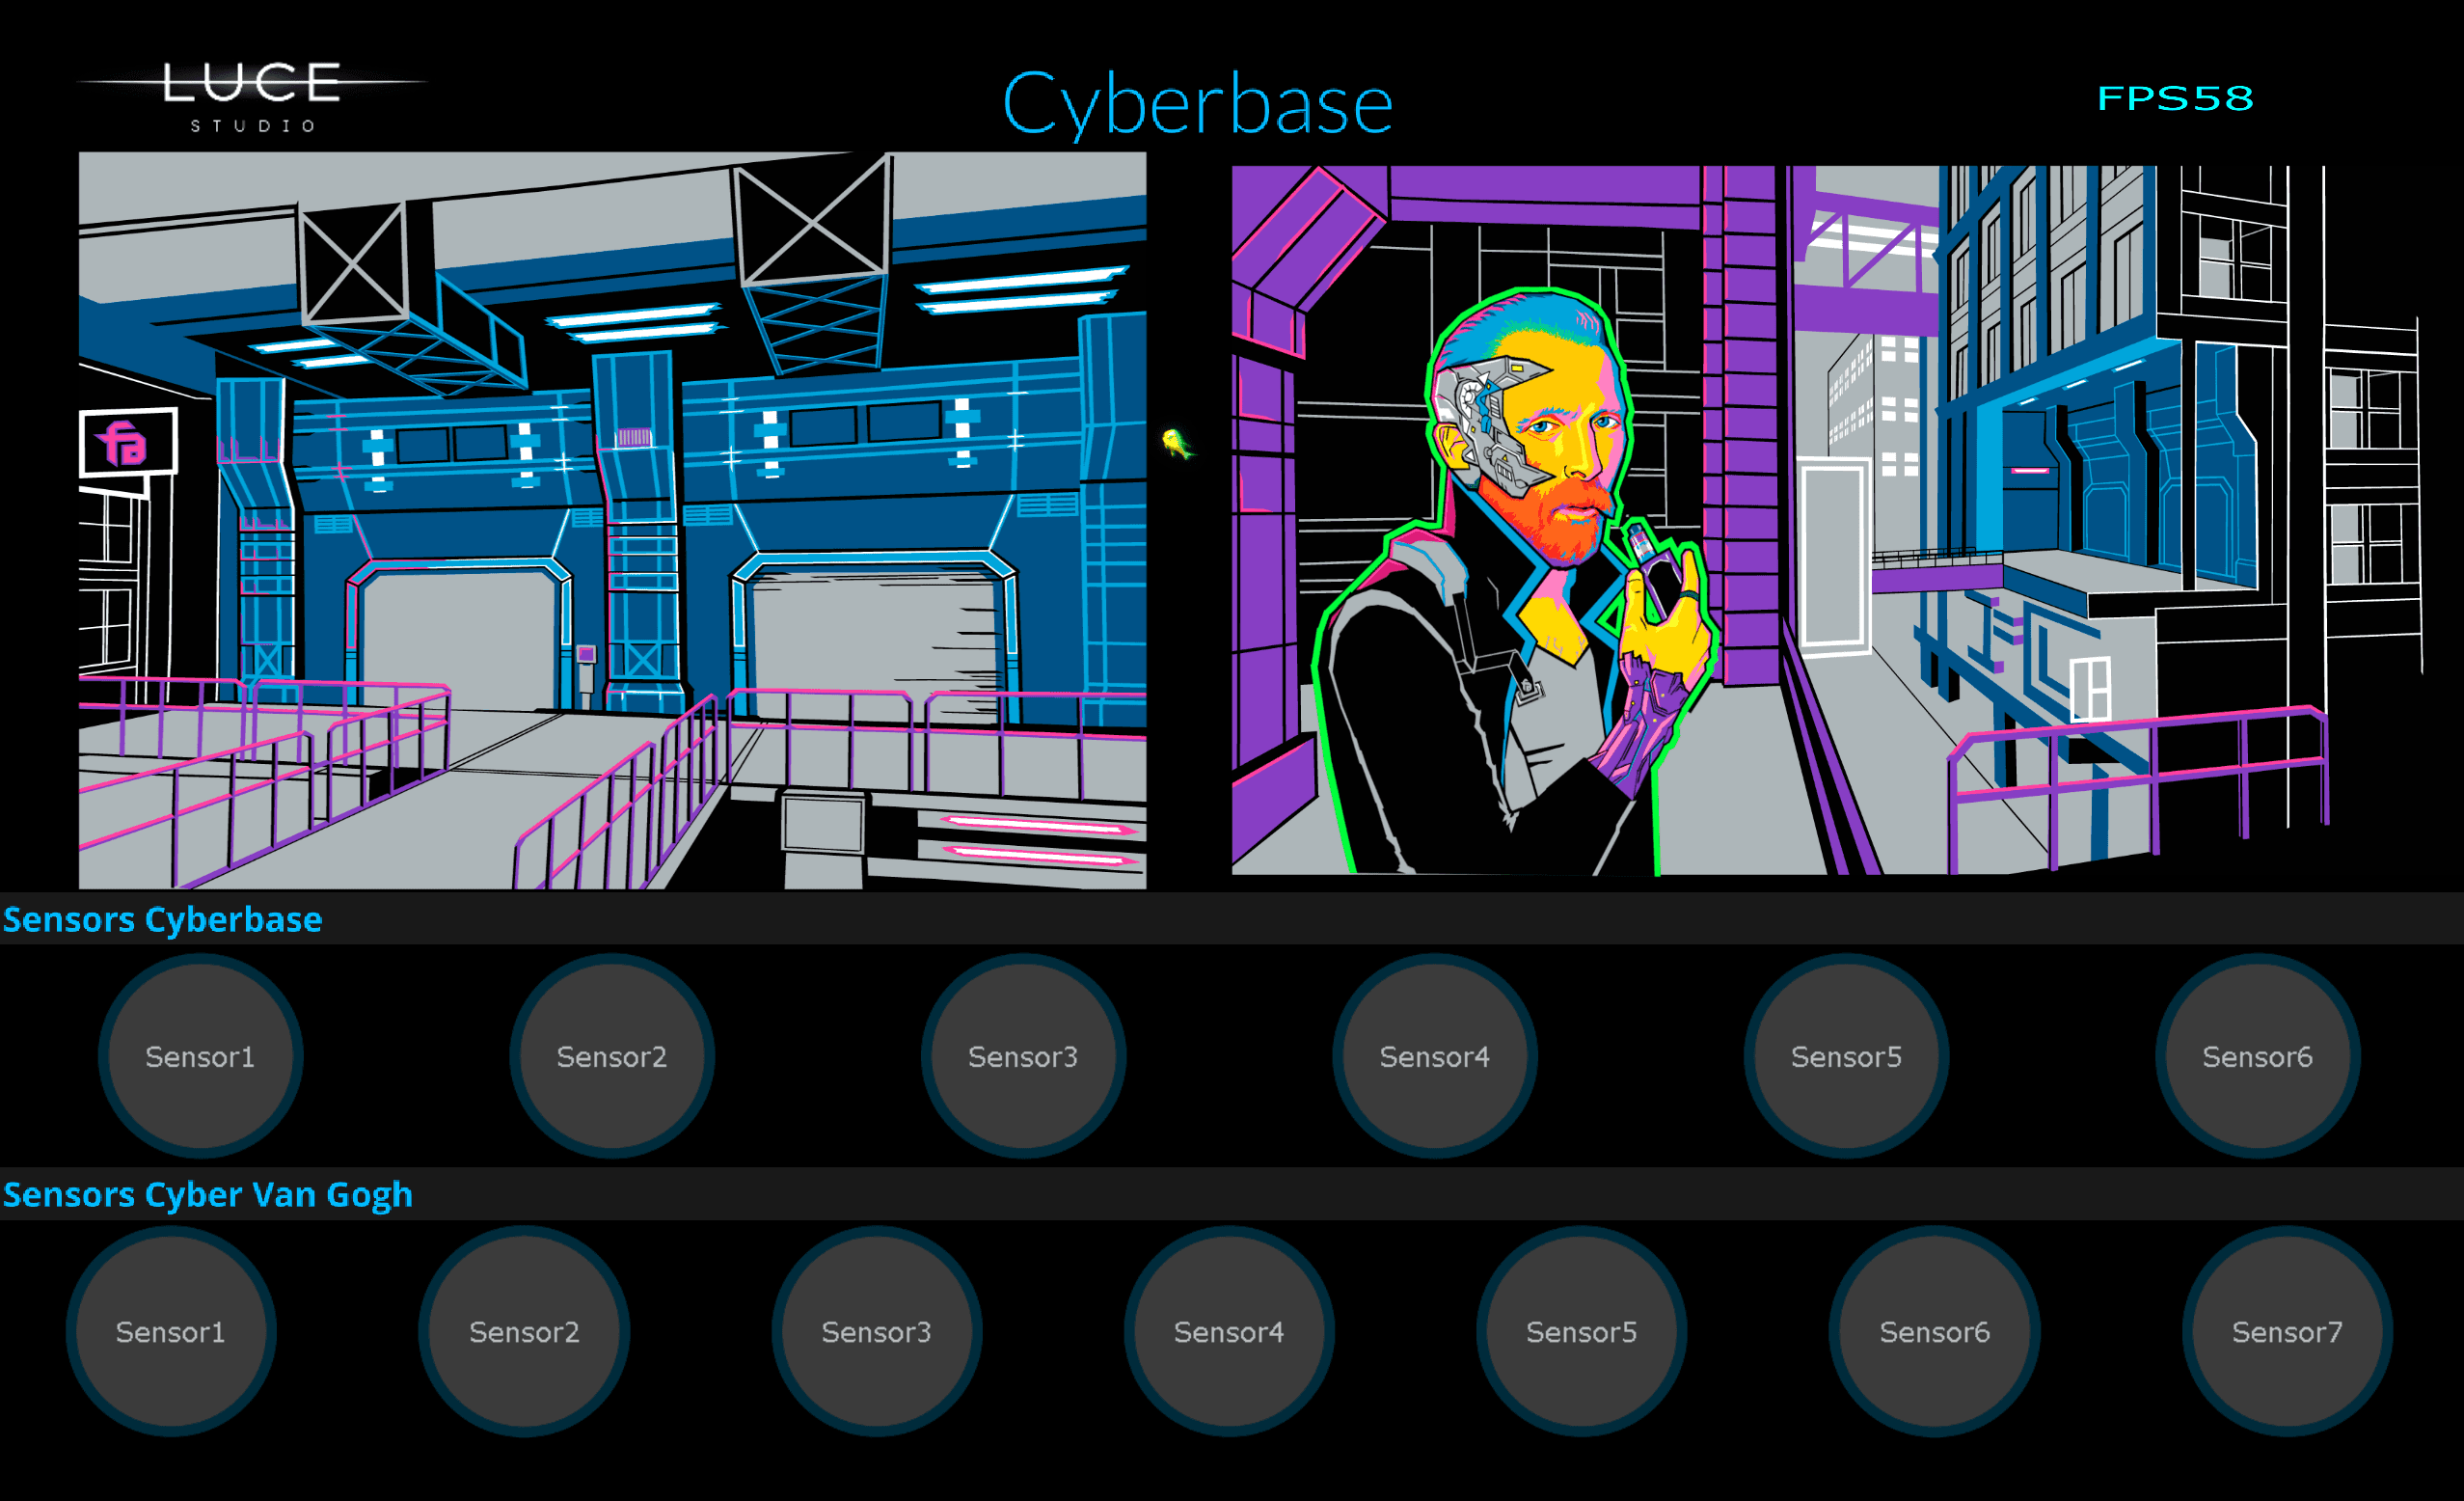Toggle Sensor6 in Sensors Cyberbase row

(x=2258, y=1056)
